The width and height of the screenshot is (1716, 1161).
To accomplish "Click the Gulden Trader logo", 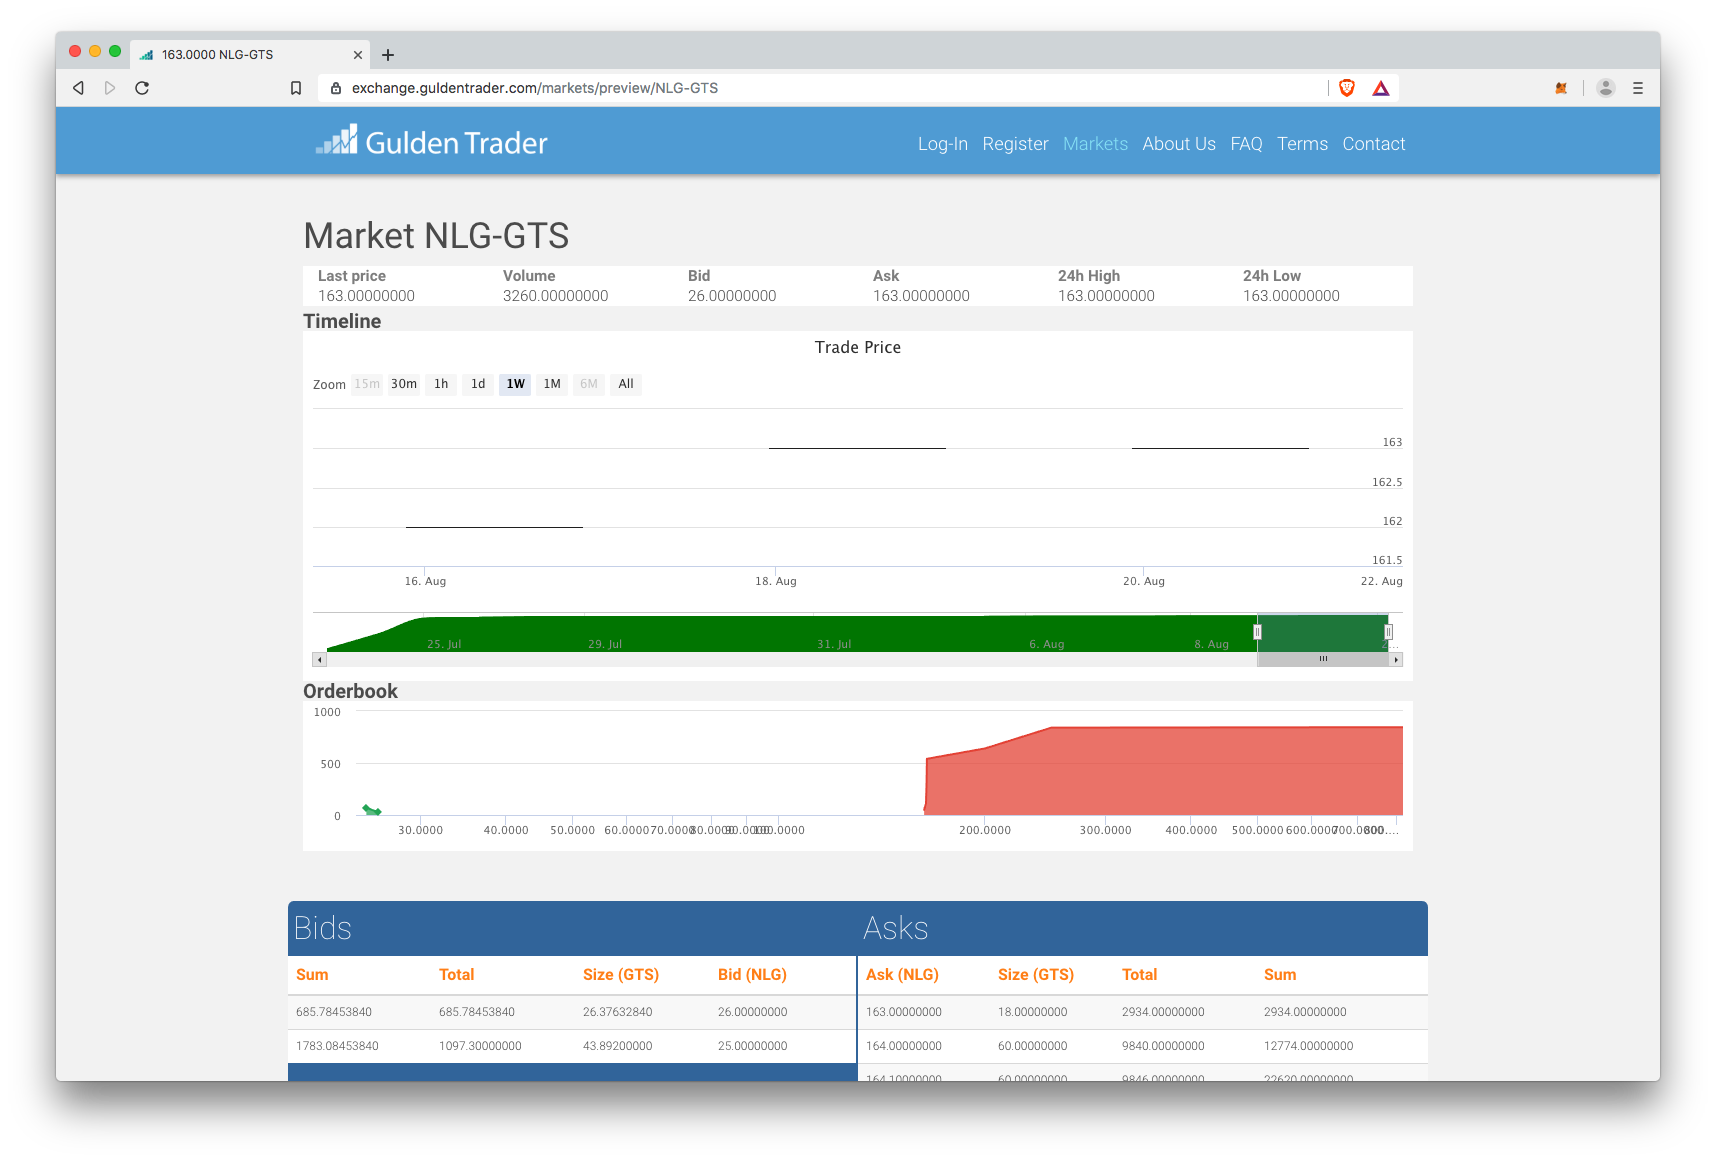I will tap(432, 142).
